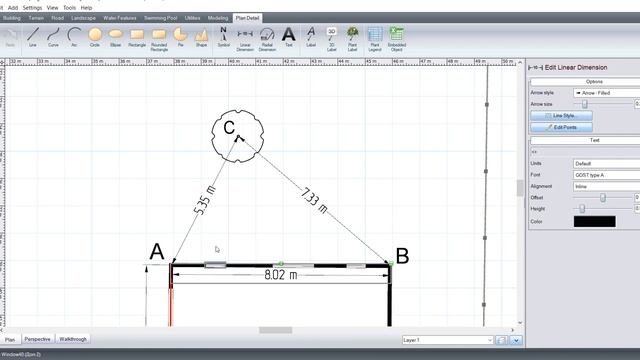This screenshot has height=360, width=640.
Task: Select the Plant Label tool
Action: pyautogui.click(x=352, y=39)
